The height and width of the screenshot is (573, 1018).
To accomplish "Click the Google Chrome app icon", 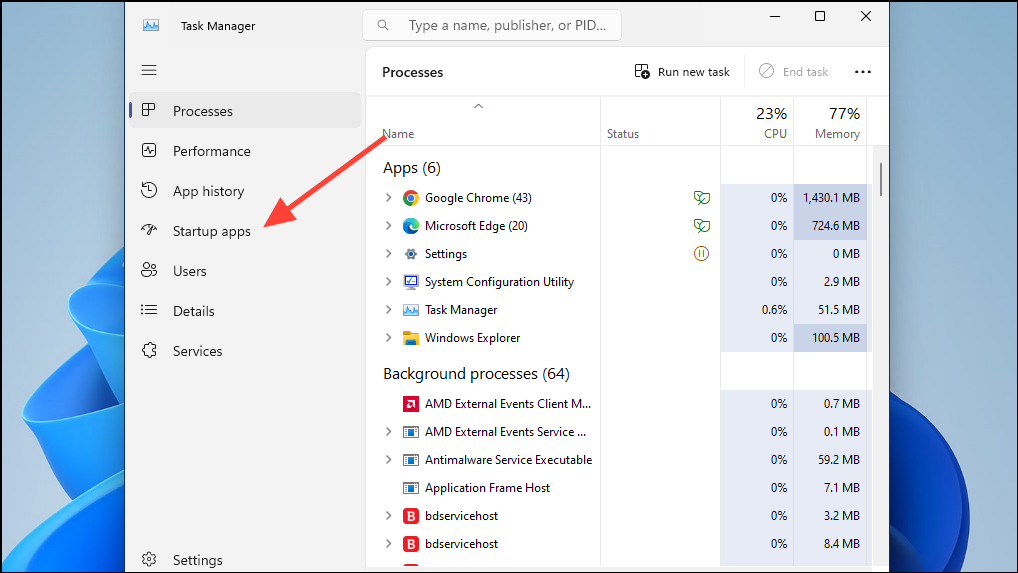I will [410, 198].
